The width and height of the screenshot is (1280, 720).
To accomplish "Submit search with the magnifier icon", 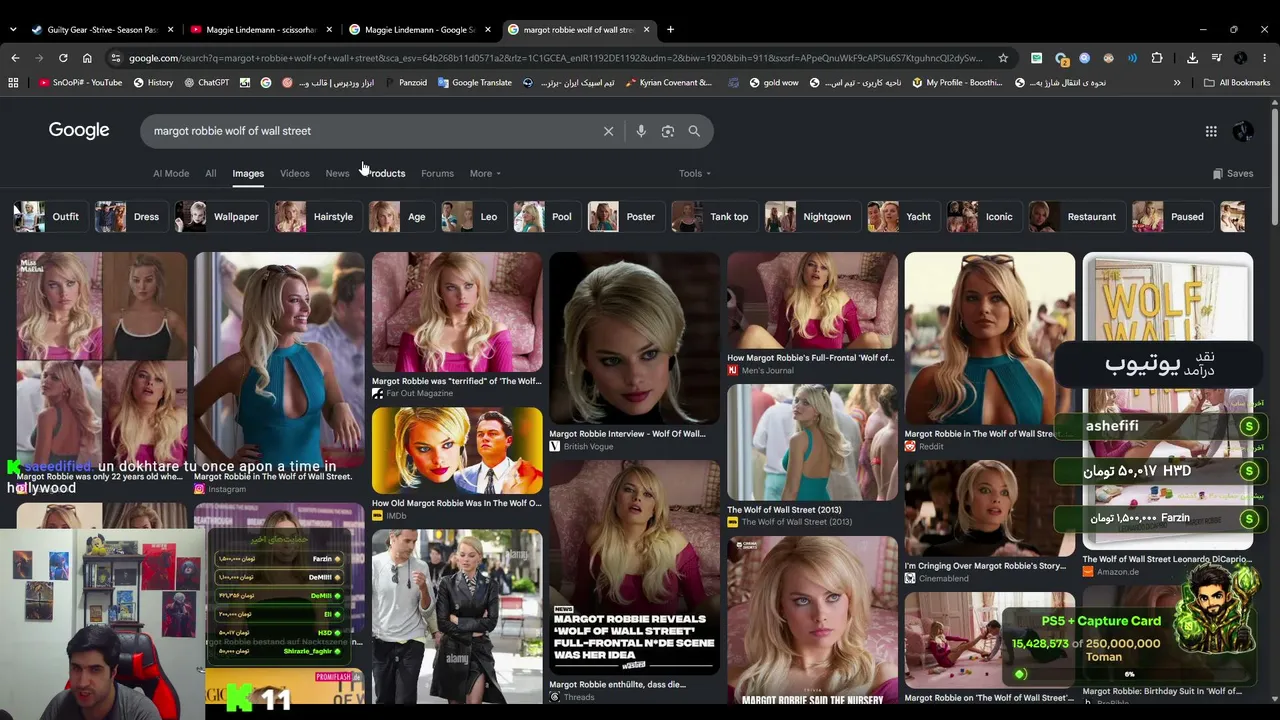I will tap(694, 131).
